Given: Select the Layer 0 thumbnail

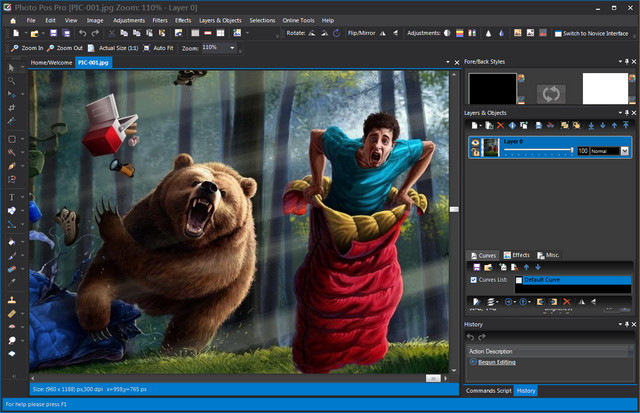Looking at the screenshot, I should coord(492,147).
